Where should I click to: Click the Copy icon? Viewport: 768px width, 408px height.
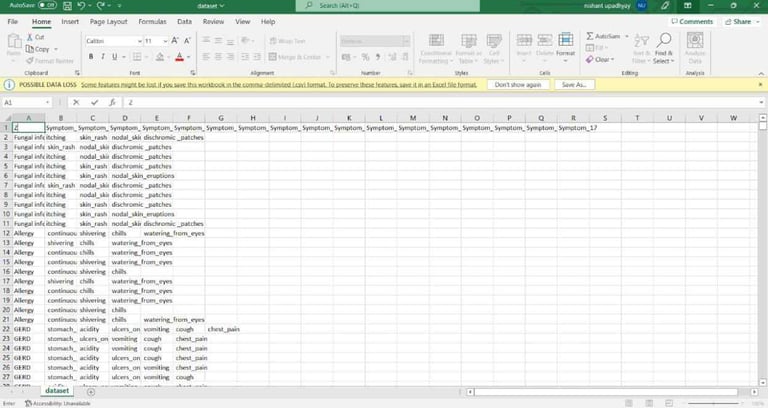[x=29, y=49]
